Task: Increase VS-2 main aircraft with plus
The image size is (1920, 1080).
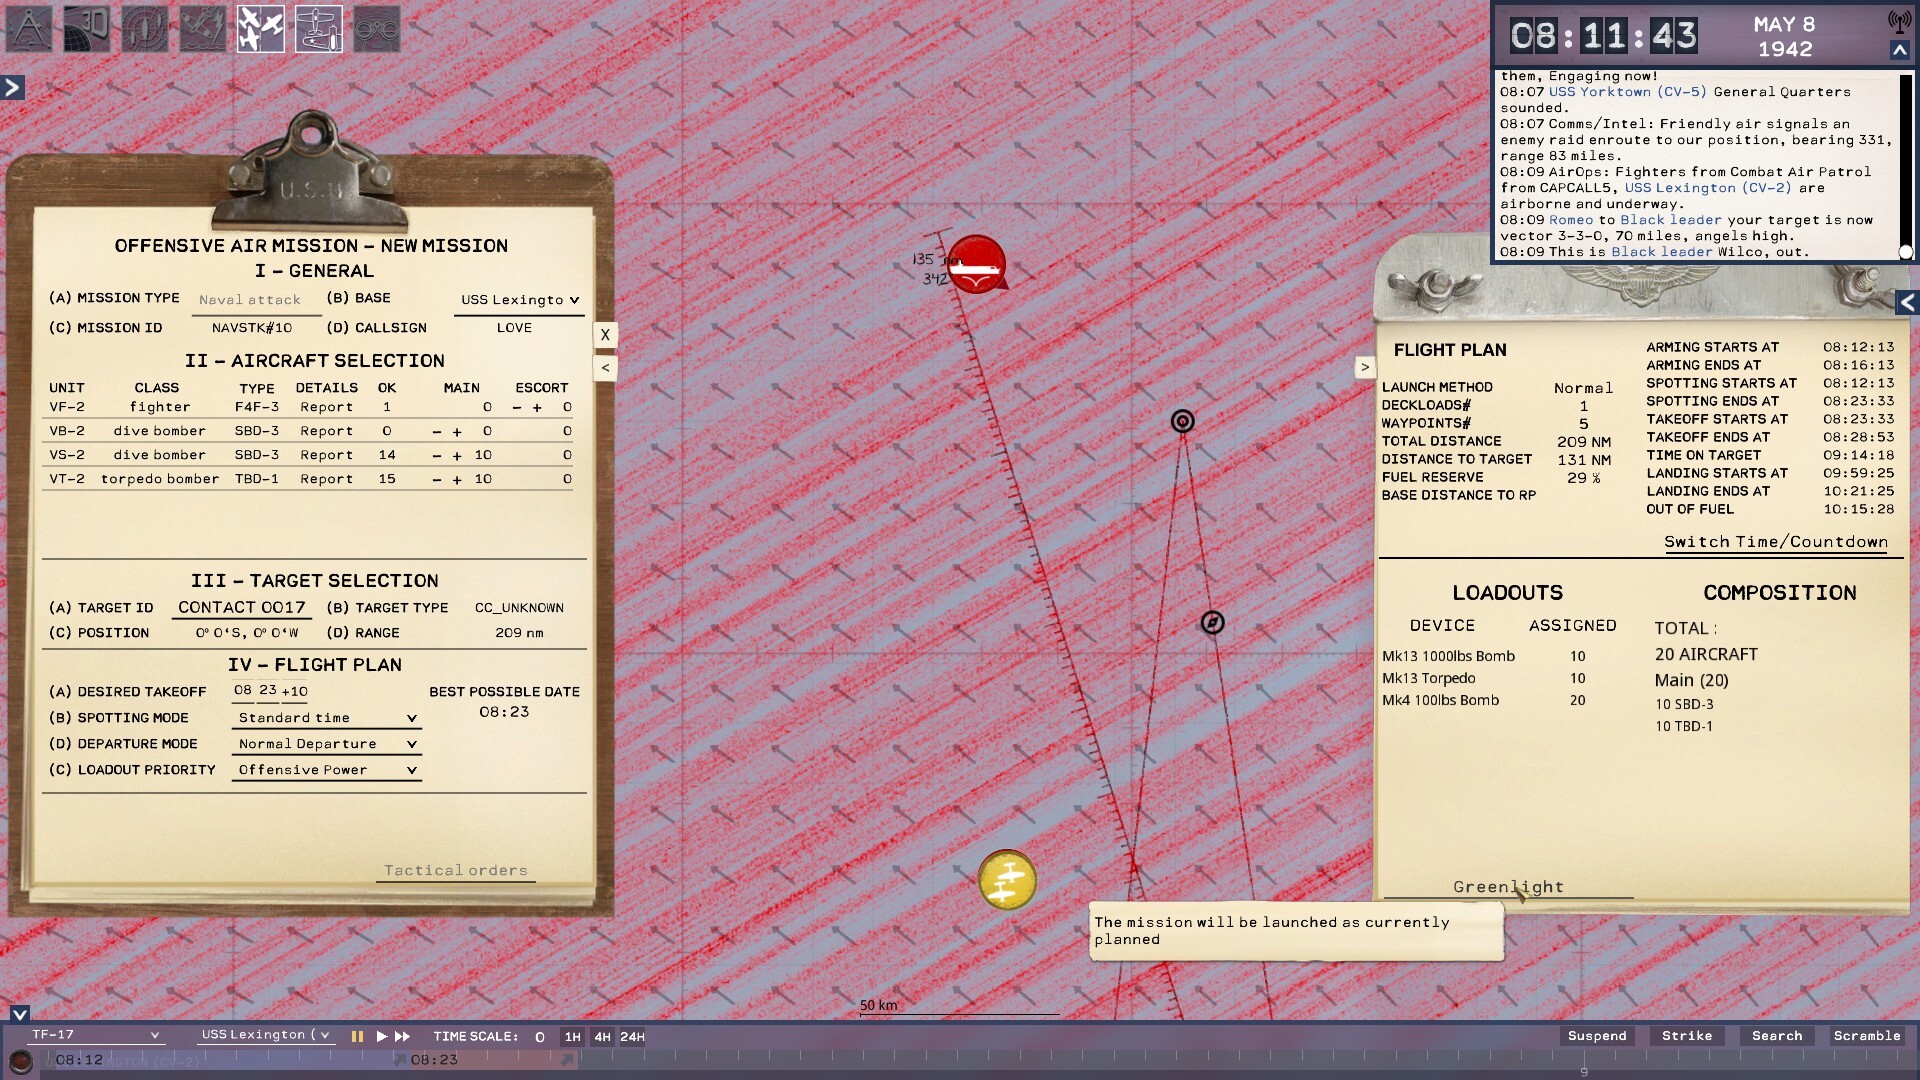Action: [457, 455]
